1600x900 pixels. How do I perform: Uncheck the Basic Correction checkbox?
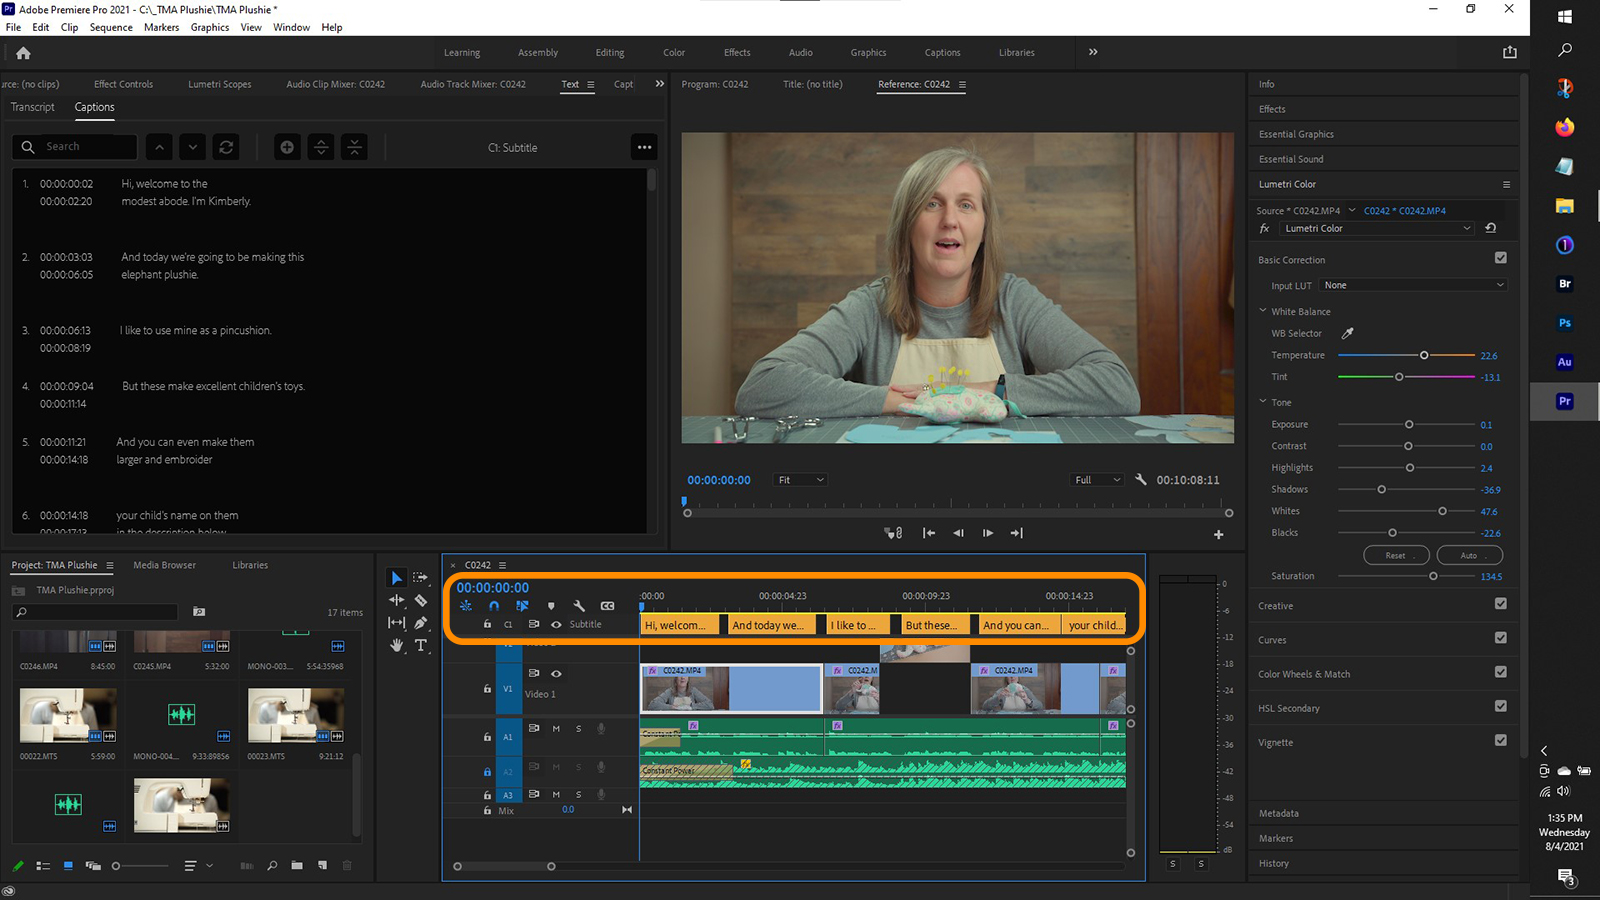click(x=1500, y=258)
